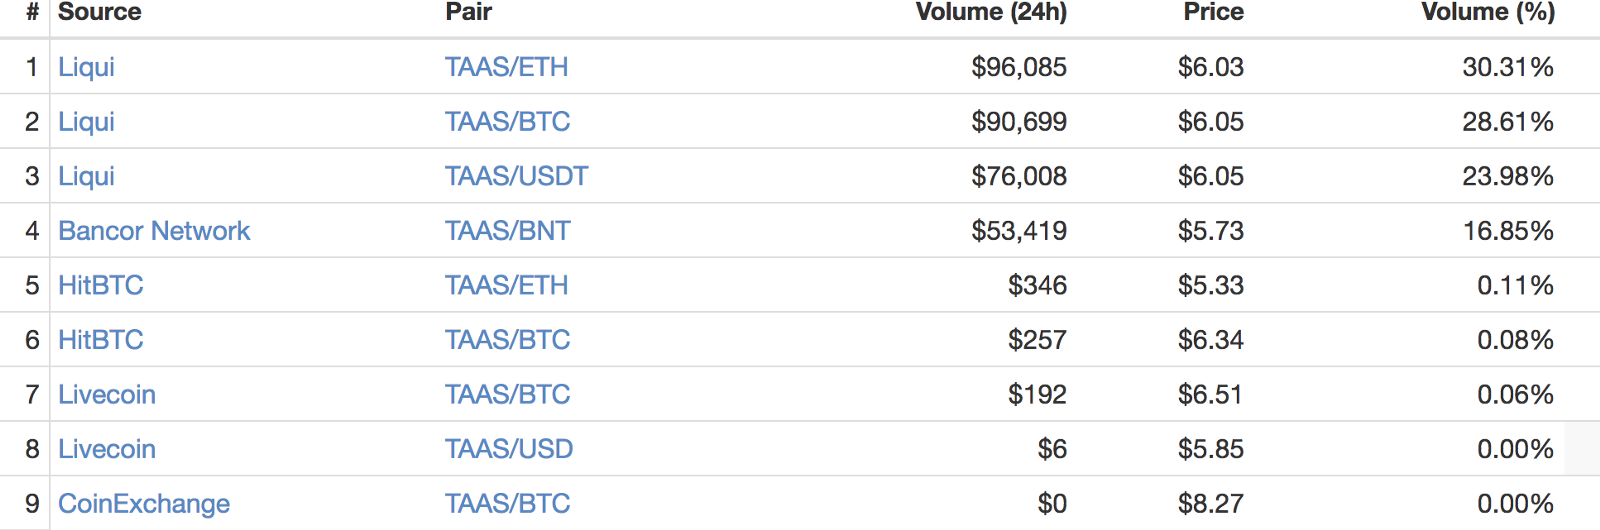This screenshot has height=530, width=1600.
Task: Open the TAAS/USD pair on Livecoin
Action: [508, 449]
